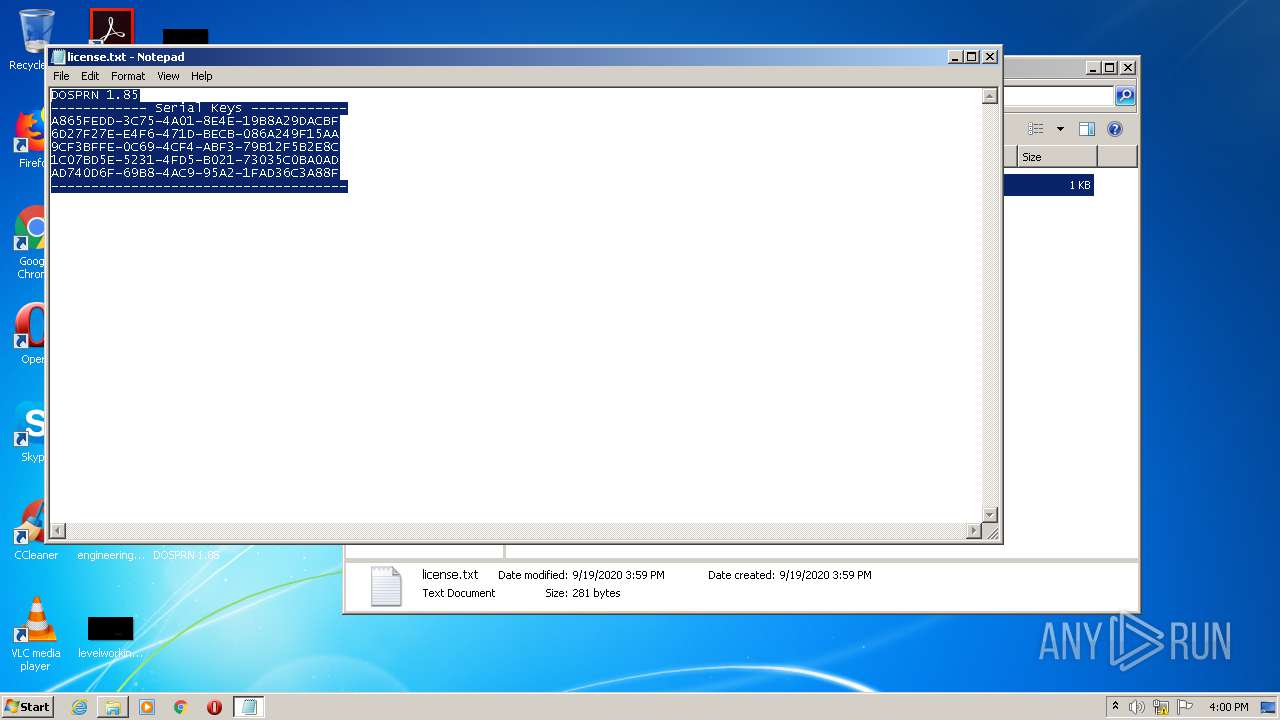
Task: Select the Adobe Acrobat Reader desktop icon
Action: (x=111, y=27)
